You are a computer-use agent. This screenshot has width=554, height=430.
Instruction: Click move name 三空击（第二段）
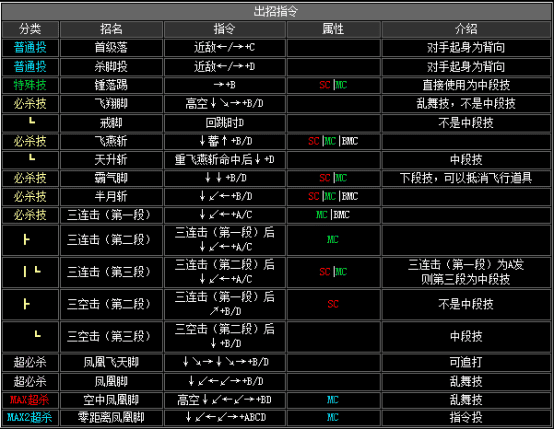[109, 304]
